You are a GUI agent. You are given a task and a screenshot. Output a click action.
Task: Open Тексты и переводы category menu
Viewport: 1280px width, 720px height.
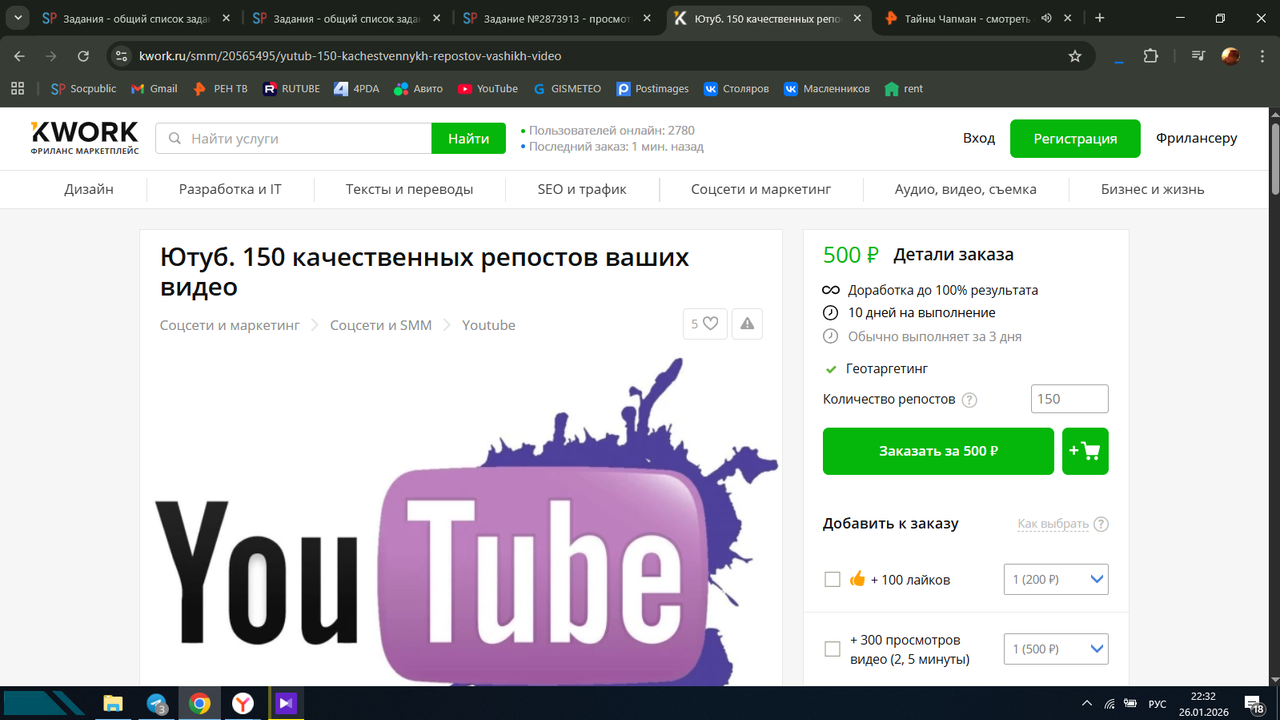[x=410, y=189]
